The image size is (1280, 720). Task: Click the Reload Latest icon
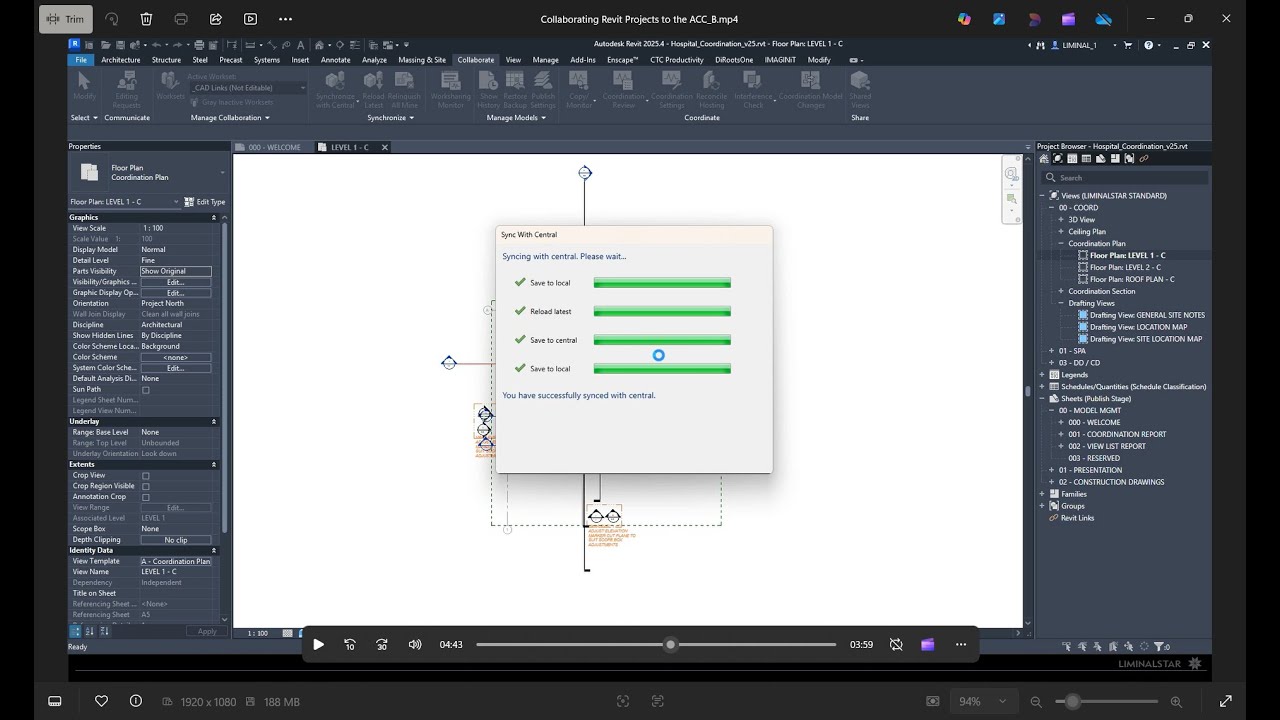click(x=373, y=82)
